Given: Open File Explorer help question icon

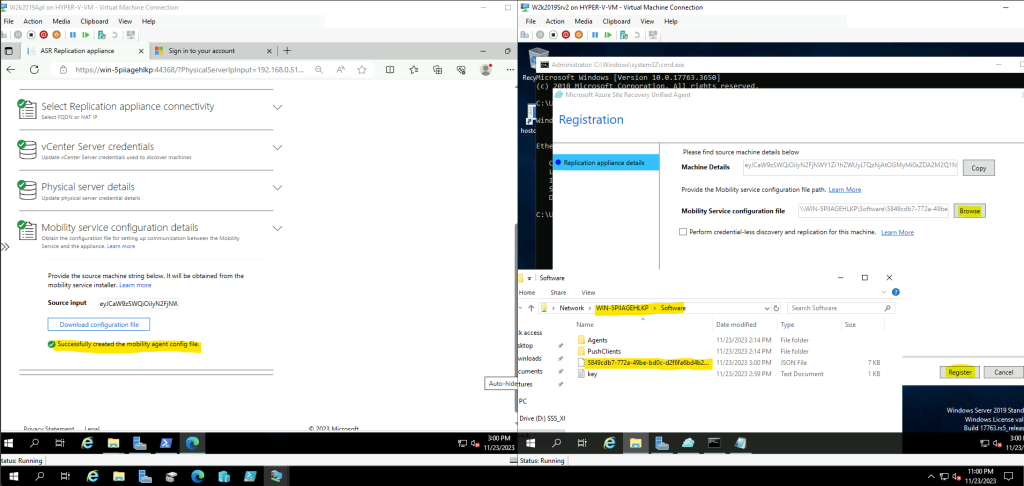Looking at the screenshot, I should [895, 293].
